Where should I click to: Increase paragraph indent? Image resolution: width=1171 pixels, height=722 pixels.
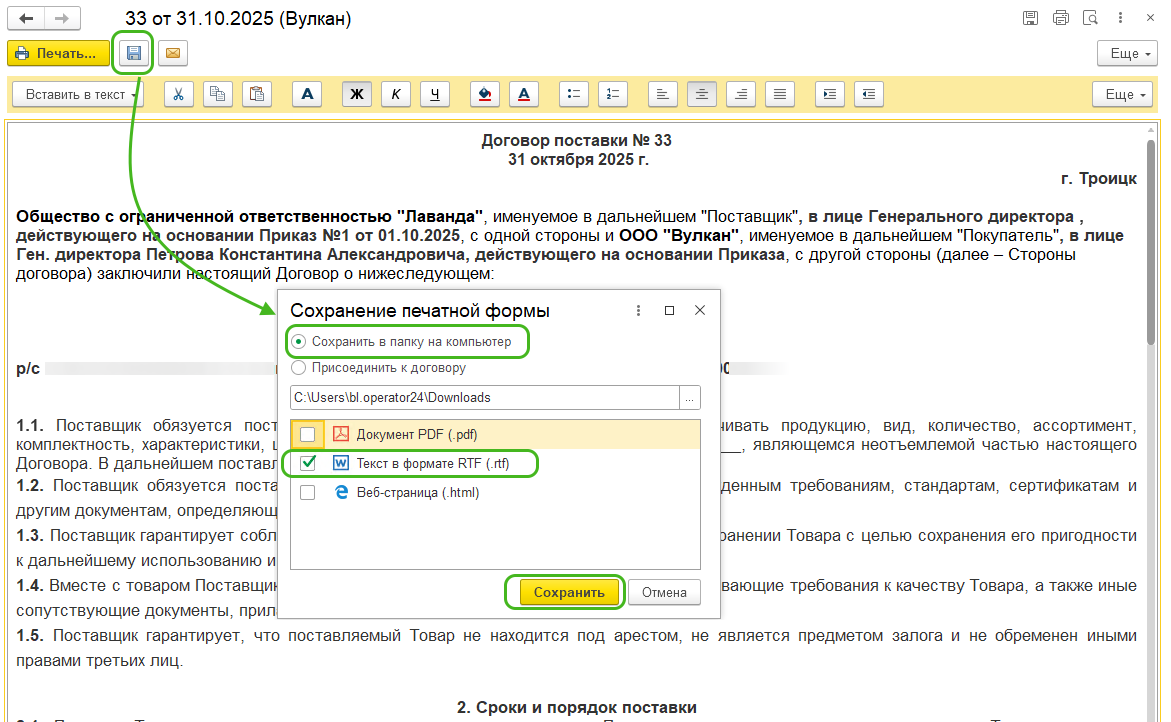(829, 94)
